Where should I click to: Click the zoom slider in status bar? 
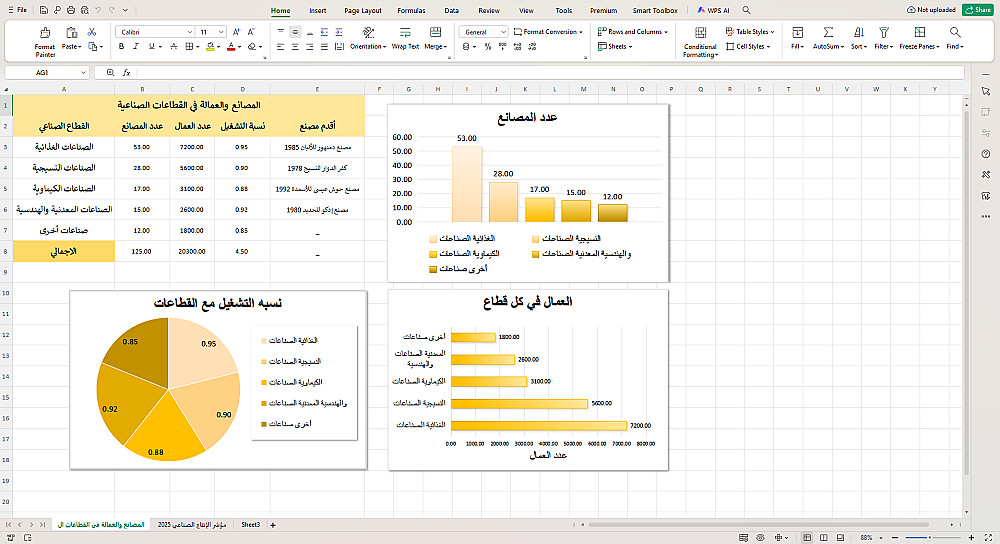pyautogui.click(x=932, y=538)
